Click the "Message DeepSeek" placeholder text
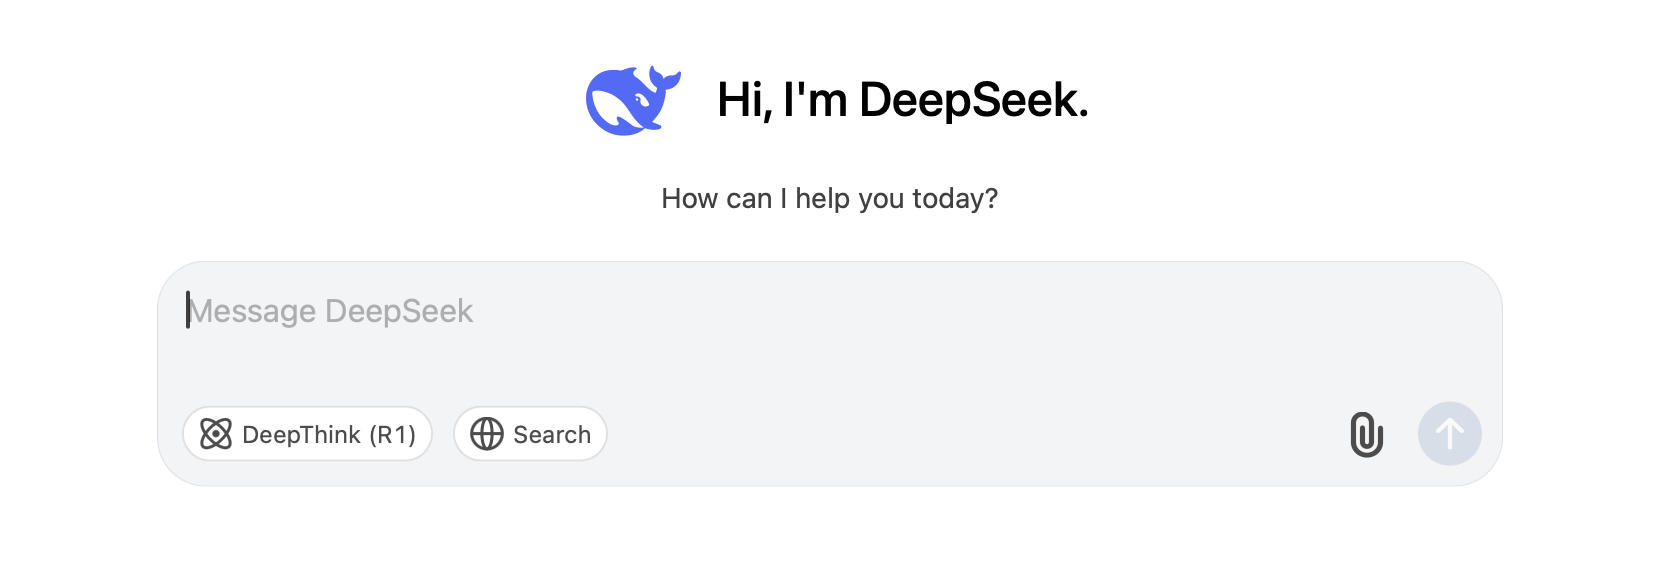The width and height of the screenshot is (1658, 570). [x=331, y=311]
